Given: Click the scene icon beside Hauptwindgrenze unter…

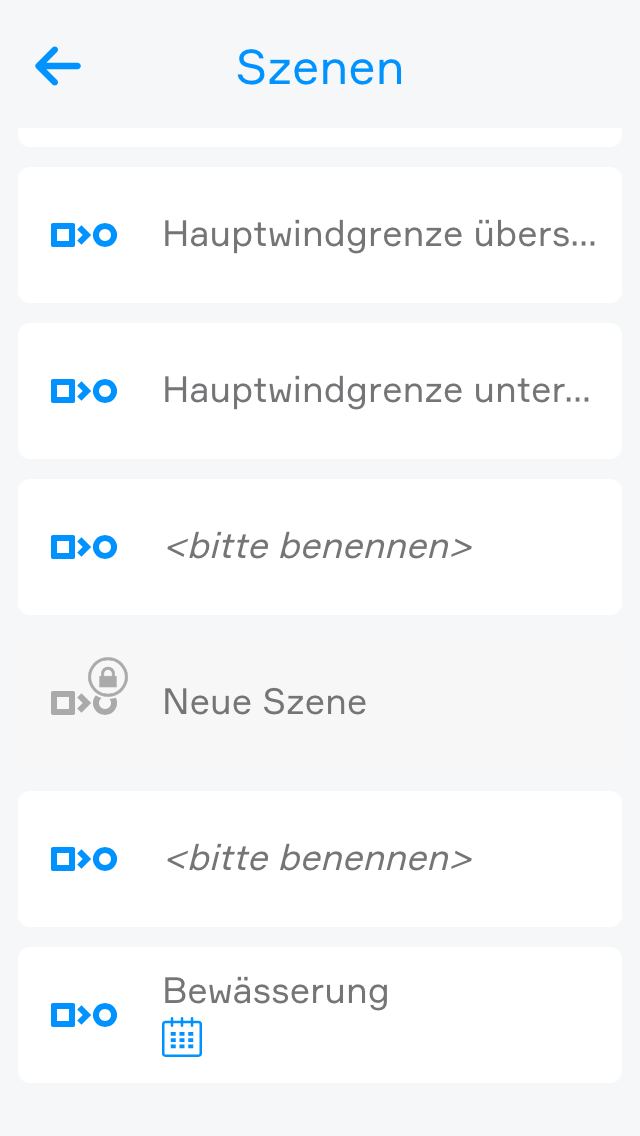Looking at the screenshot, I should click(84, 391).
